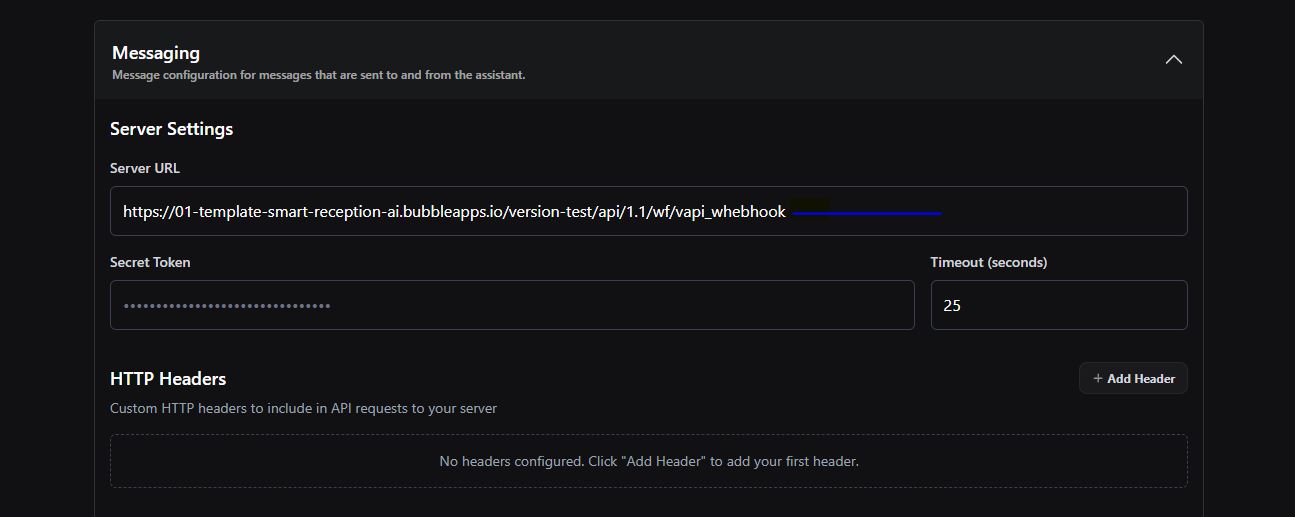This screenshot has height=517, width=1295.
Task: Click the Messaging section title
Action: pos(156,53)
